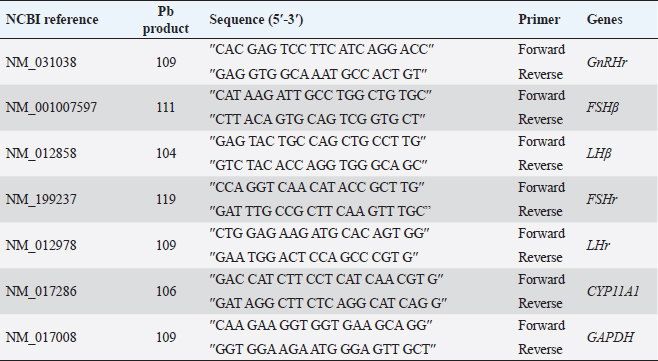Click the NM_012978 reference cell
Screen dimensions: 658x361
click(x=41, y=245)
